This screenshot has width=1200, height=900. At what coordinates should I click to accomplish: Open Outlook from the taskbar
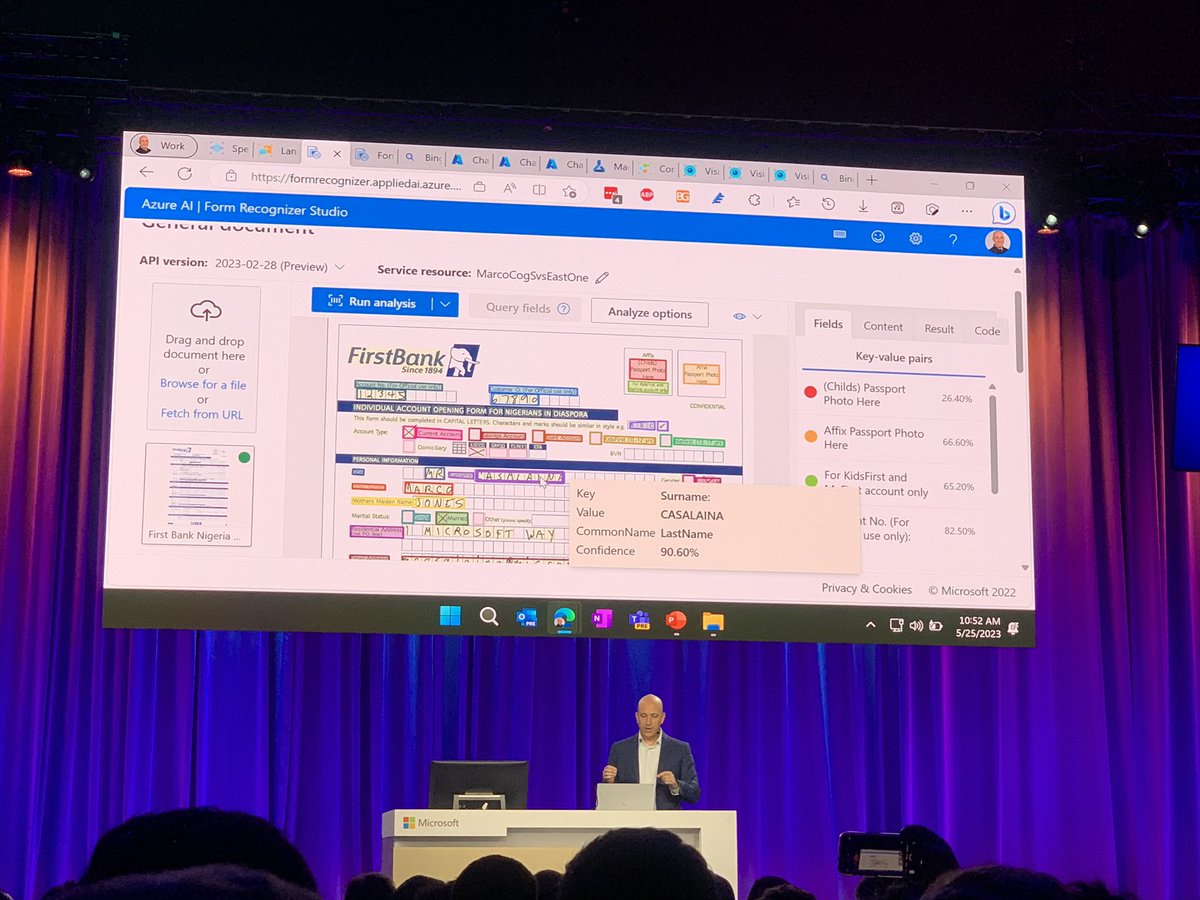click(526, 618)
